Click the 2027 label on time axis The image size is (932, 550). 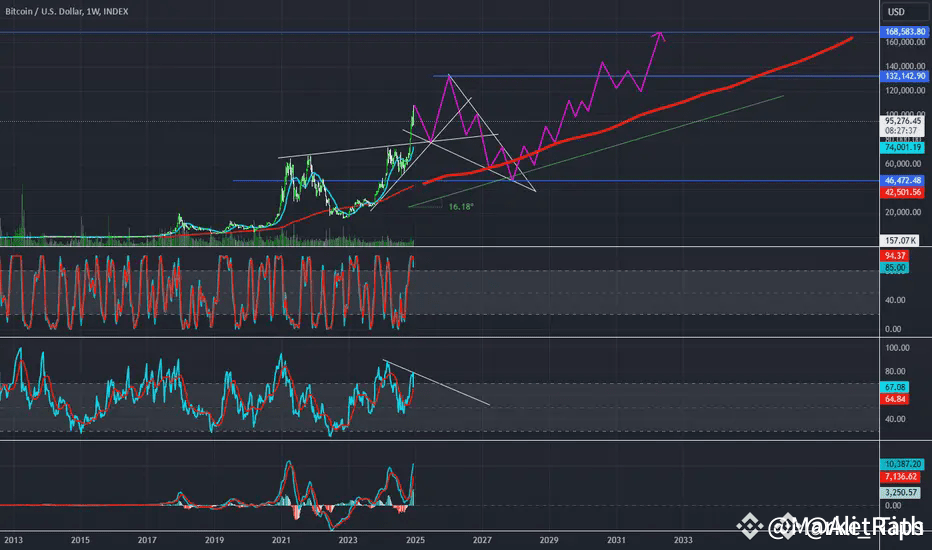[x=482, y=540]
